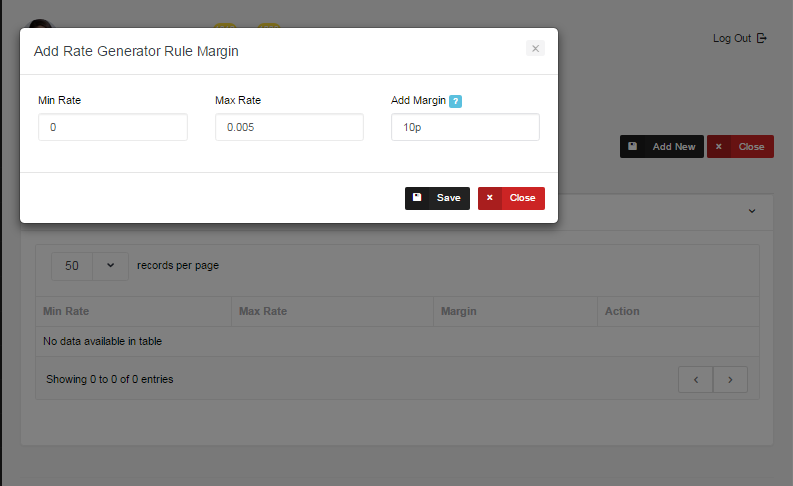Click the Add New button
Screen dimensions: 793x486
click(x=661, y=147)
